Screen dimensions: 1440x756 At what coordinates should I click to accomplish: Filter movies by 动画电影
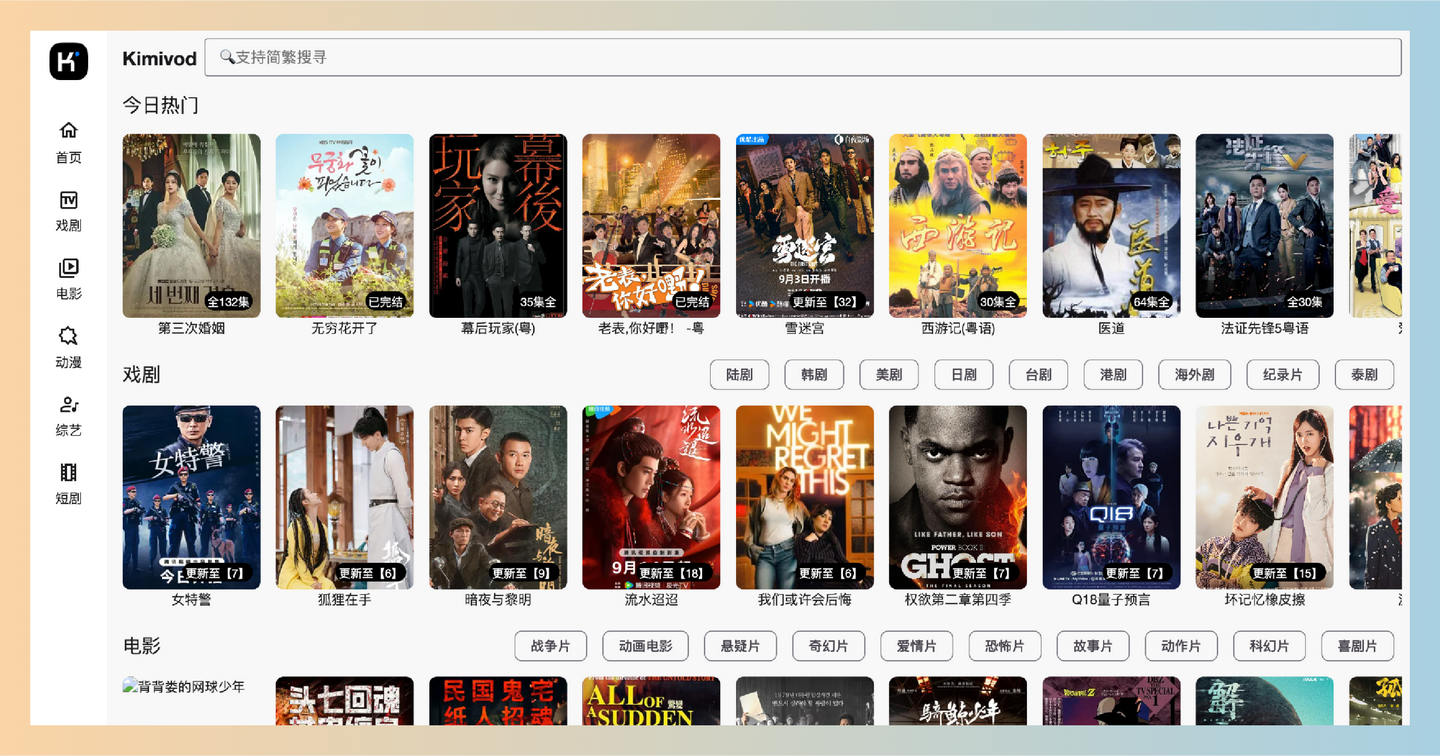click(646, 646)
